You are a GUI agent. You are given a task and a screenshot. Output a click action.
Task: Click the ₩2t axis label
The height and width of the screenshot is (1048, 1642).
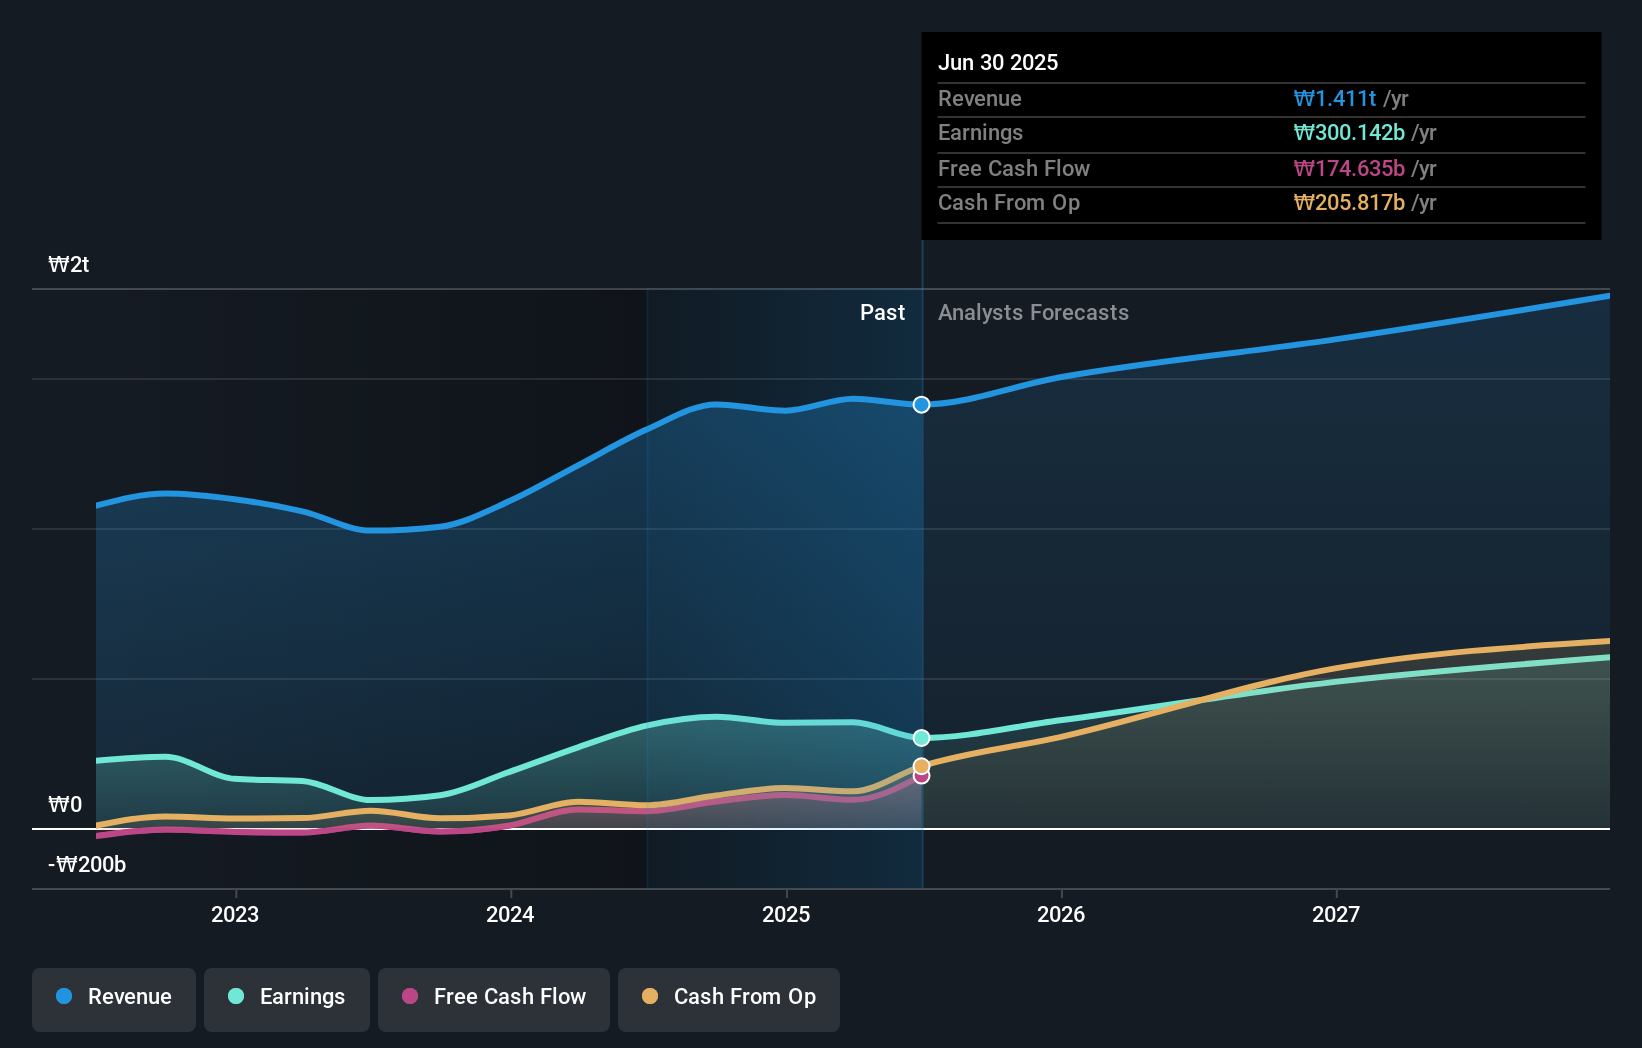67,264
